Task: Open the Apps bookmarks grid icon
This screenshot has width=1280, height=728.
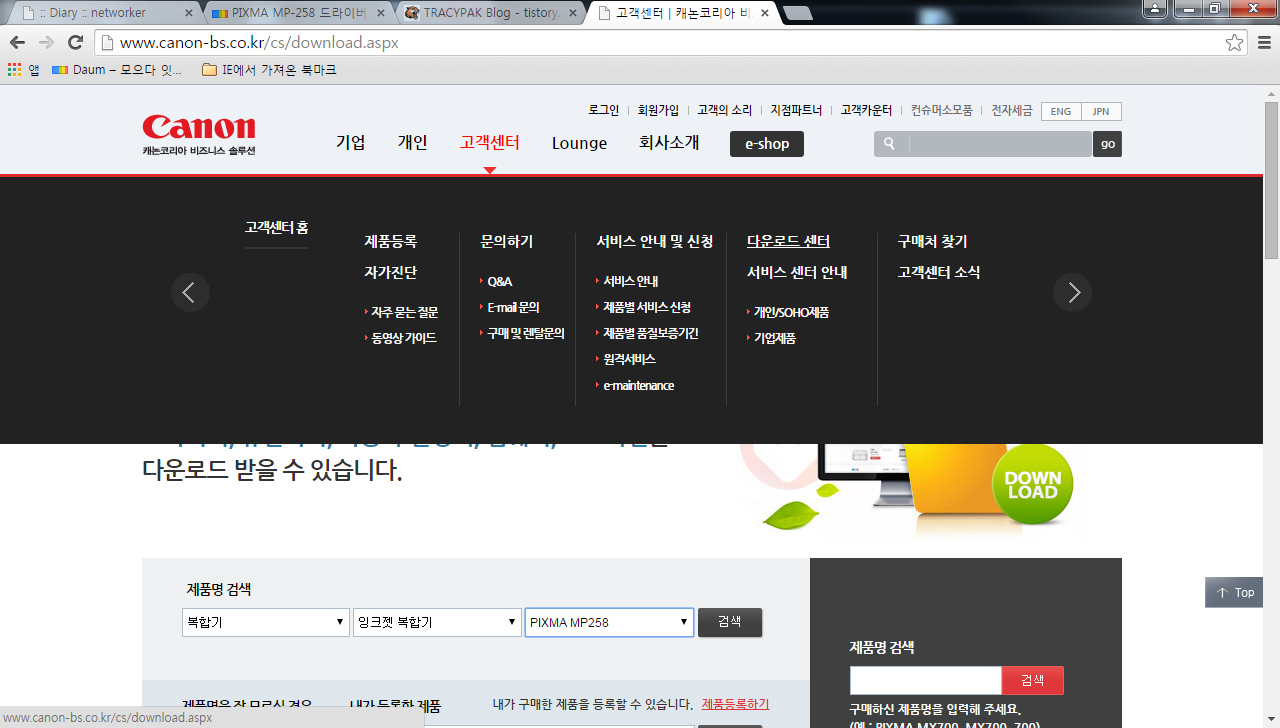Action: (14, 70)
